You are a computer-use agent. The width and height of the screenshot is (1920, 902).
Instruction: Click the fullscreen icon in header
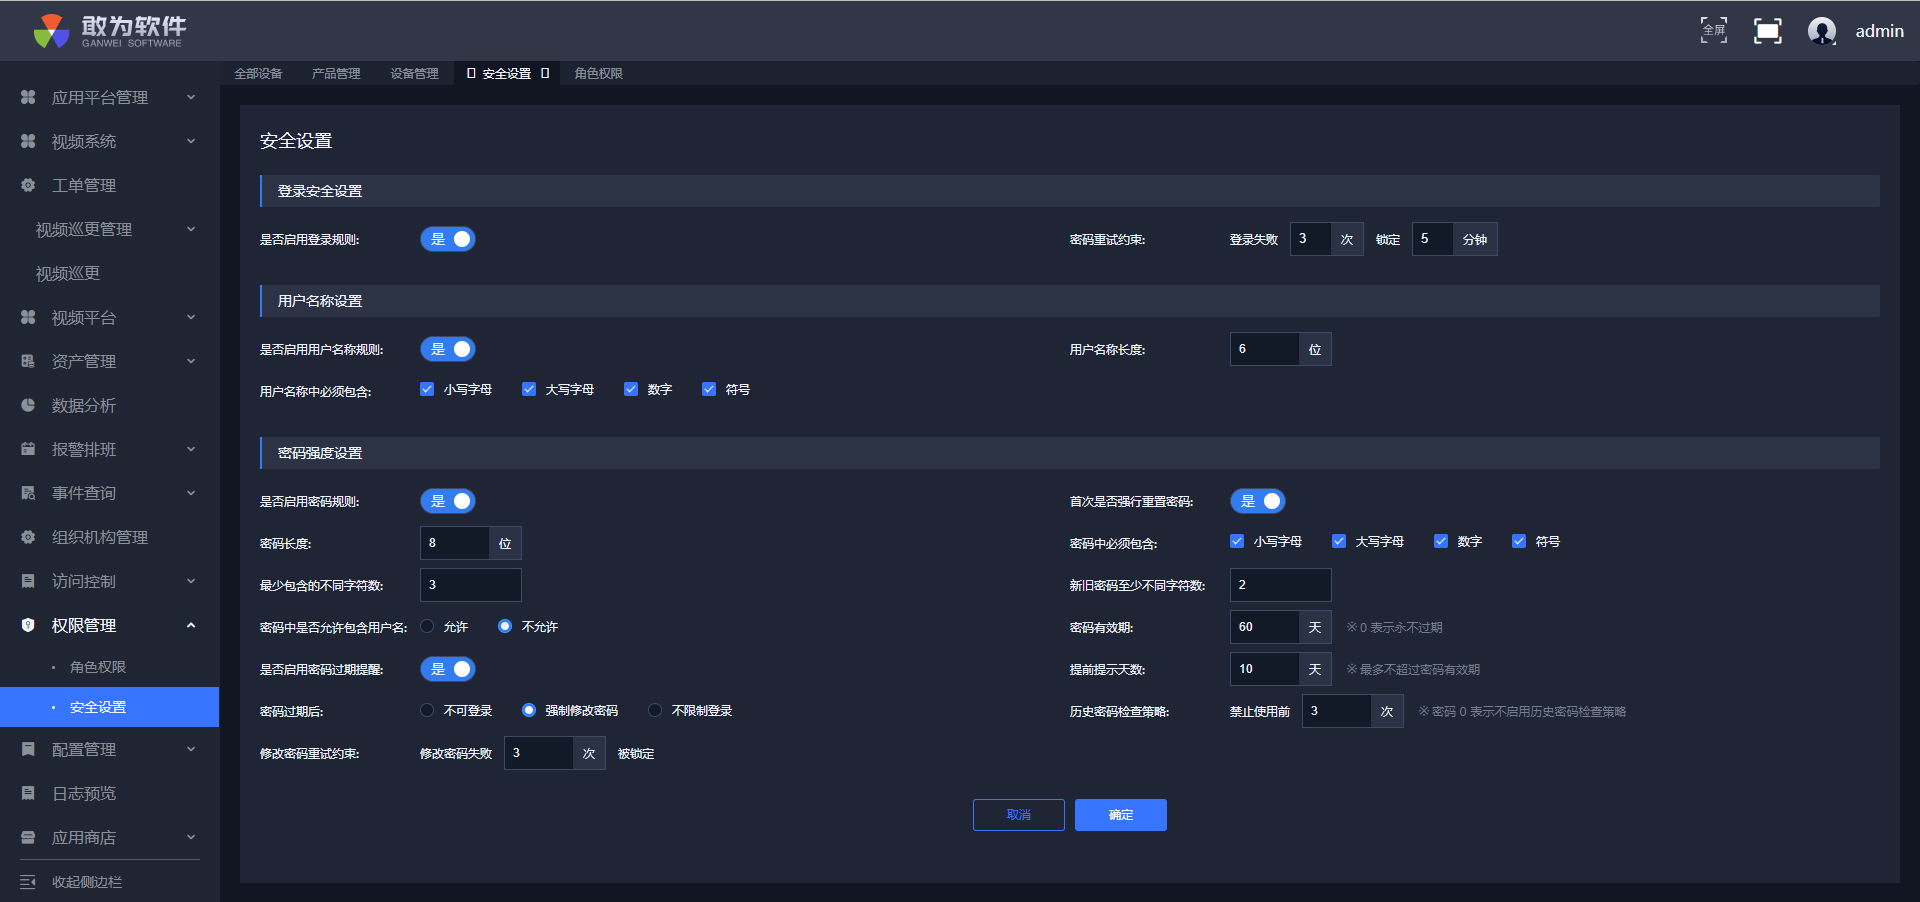click(1713, 31)
